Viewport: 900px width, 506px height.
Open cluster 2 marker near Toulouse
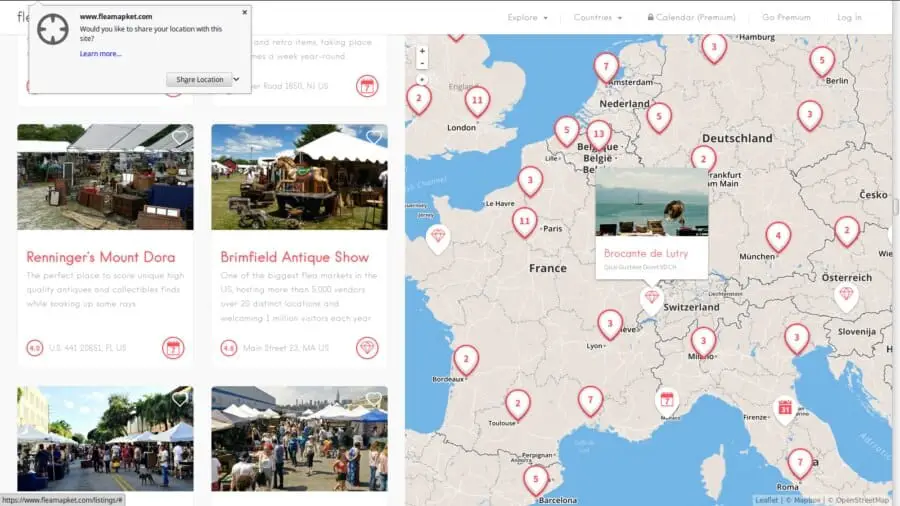(x=517, y=404)
